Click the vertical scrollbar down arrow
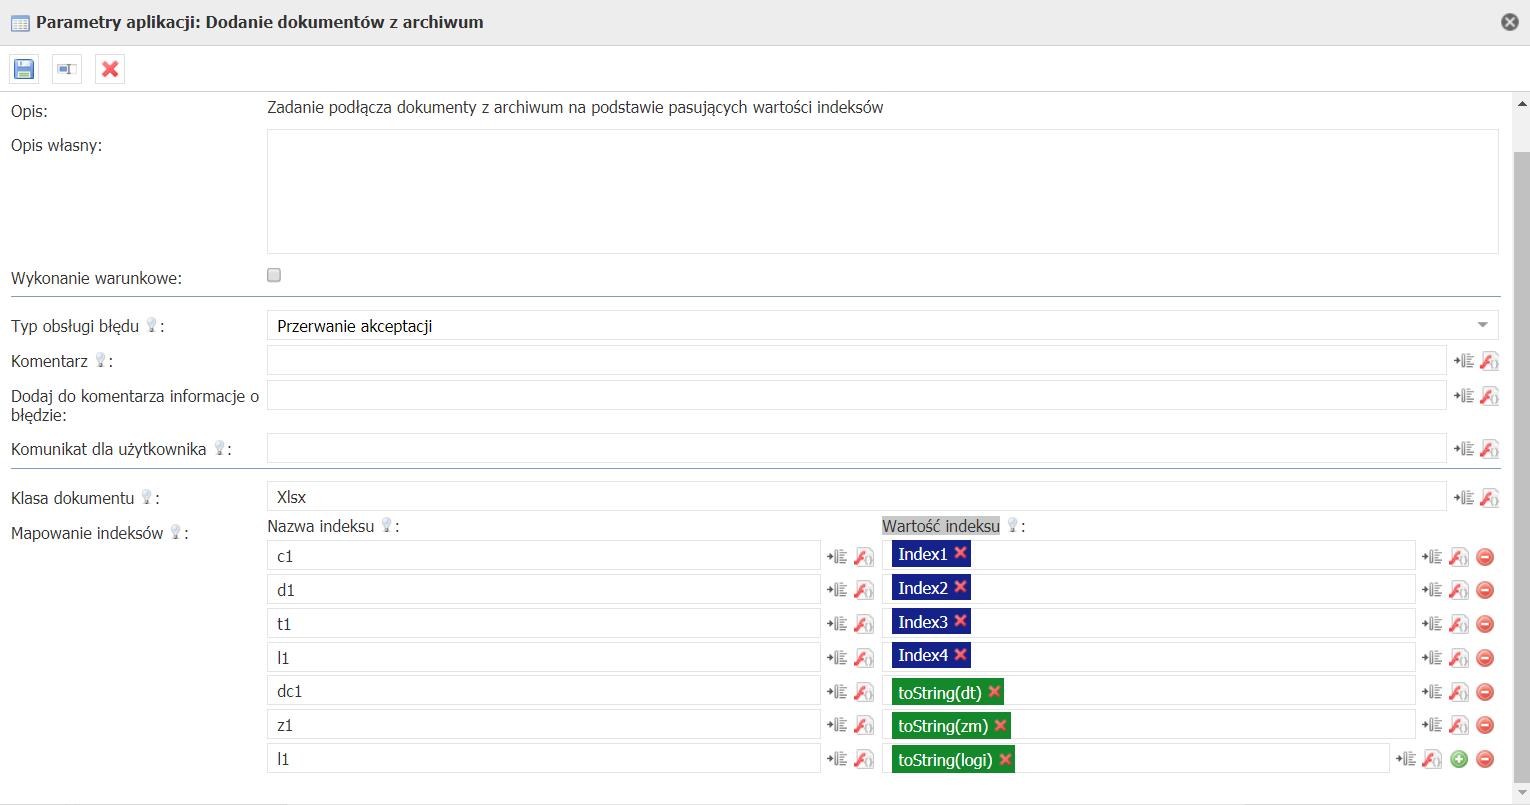 click(x=1522, y=792)
